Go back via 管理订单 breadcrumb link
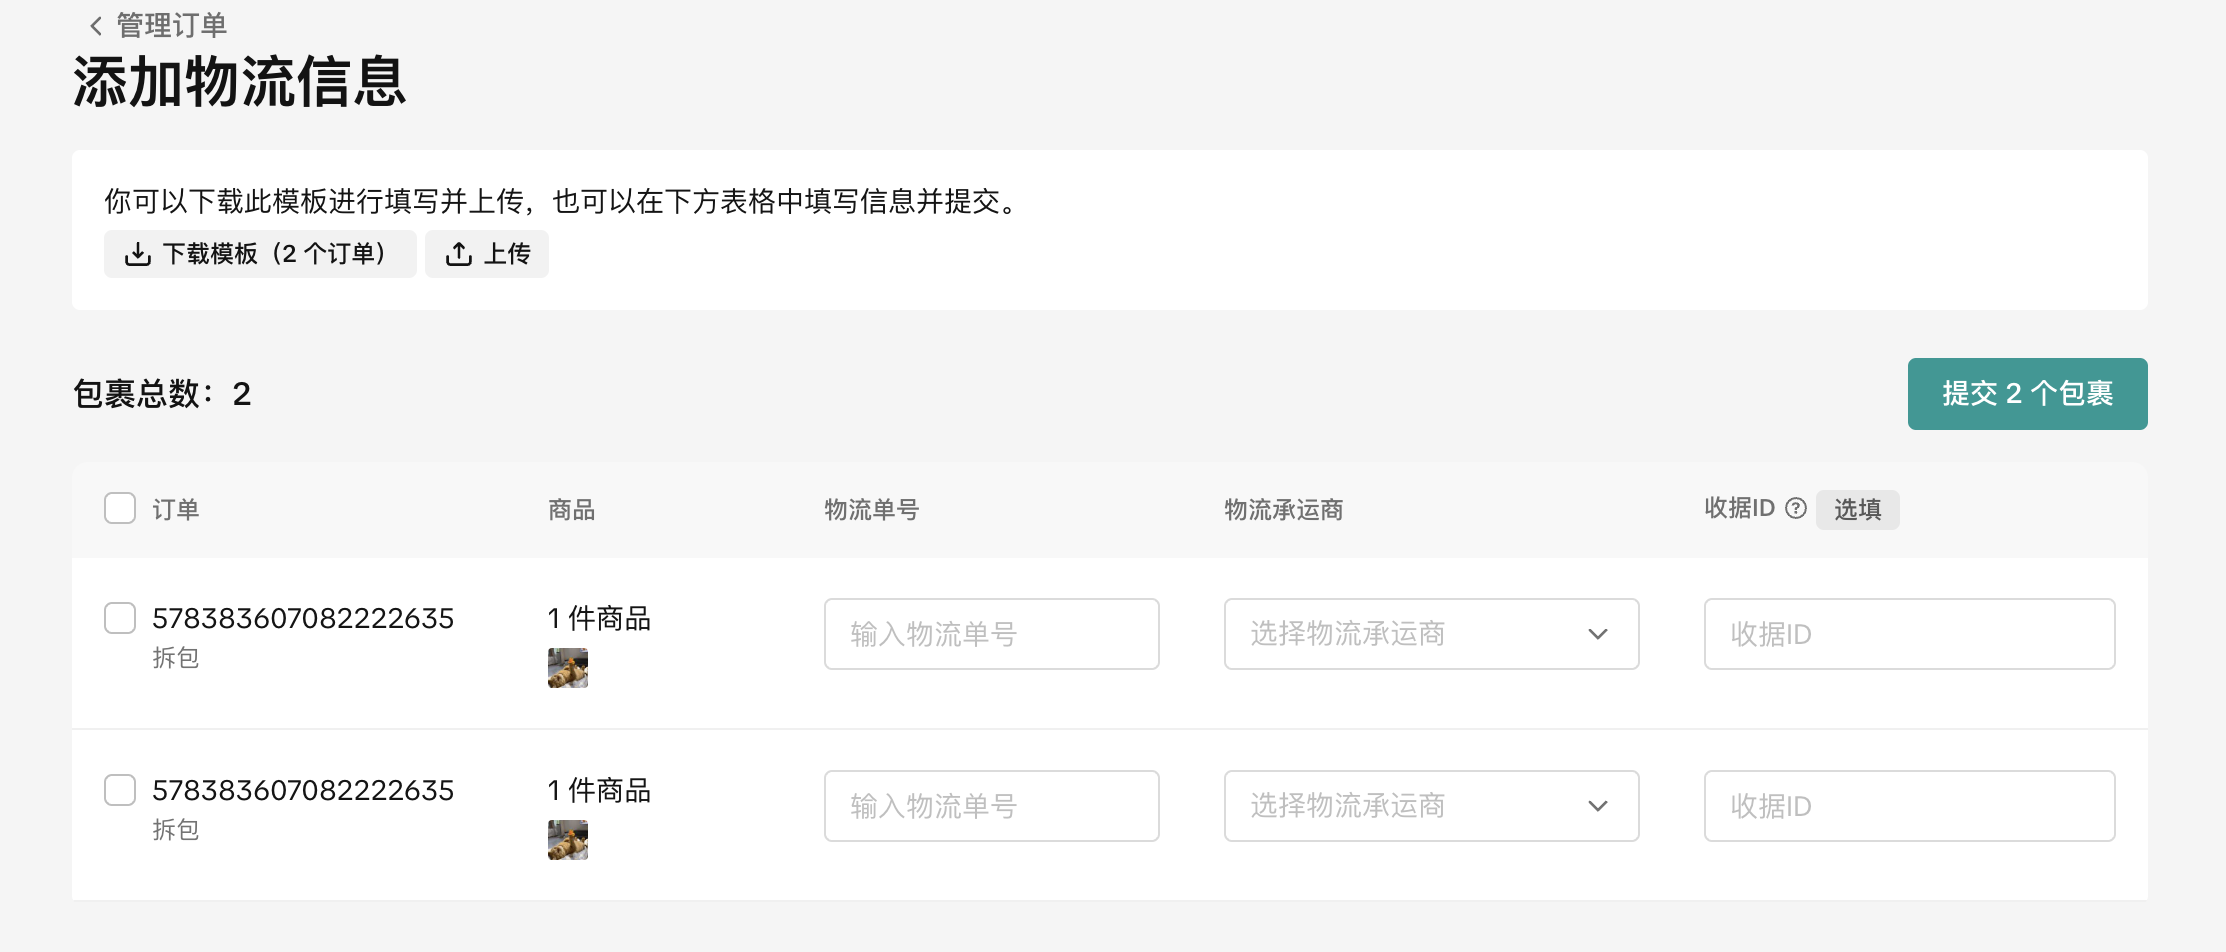 pyautogui.click(x=172, y=26)
